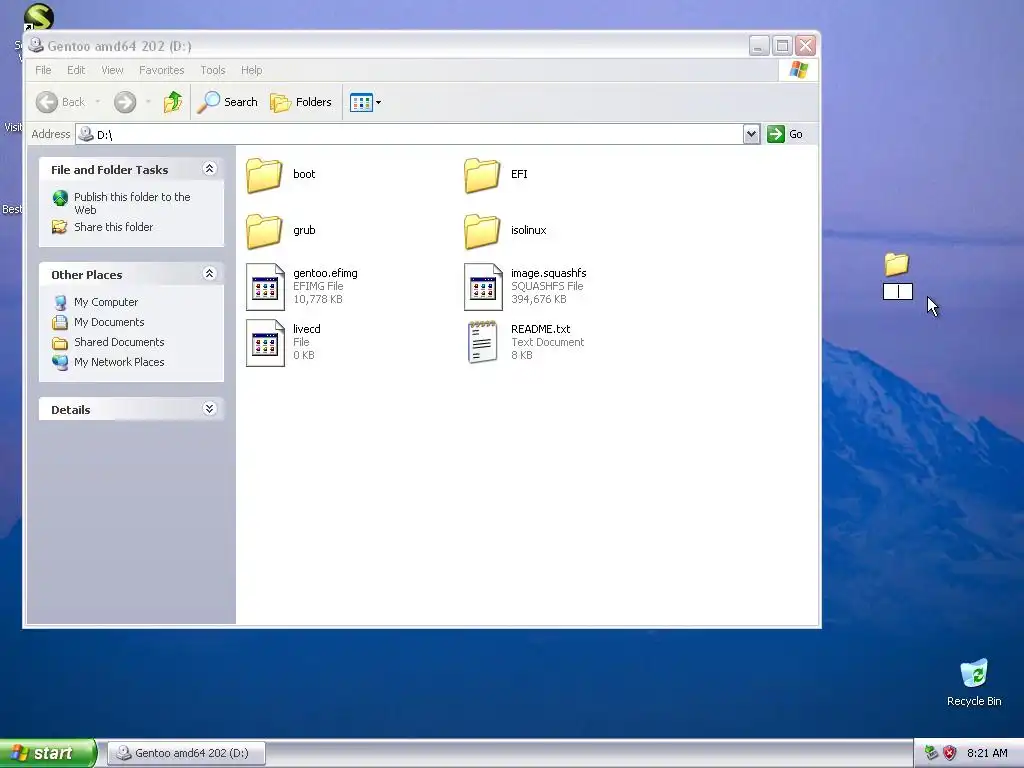
Task: Click the Go button
Action: tap(785, 134)
